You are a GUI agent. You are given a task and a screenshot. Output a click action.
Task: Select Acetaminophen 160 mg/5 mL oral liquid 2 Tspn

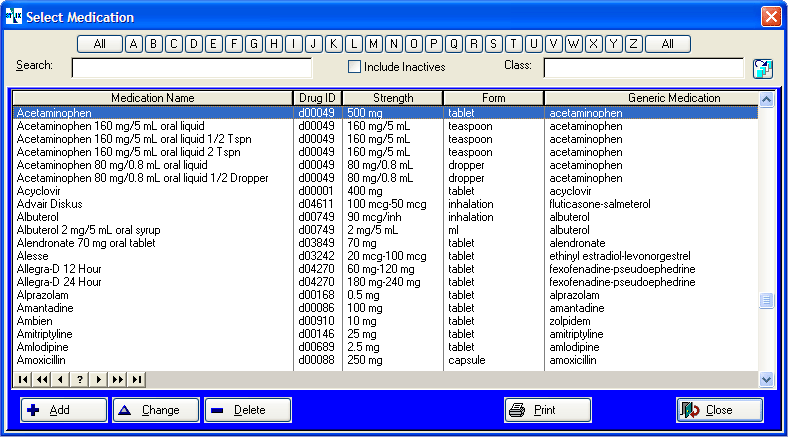pyautogui.click(x=385, y=152)
